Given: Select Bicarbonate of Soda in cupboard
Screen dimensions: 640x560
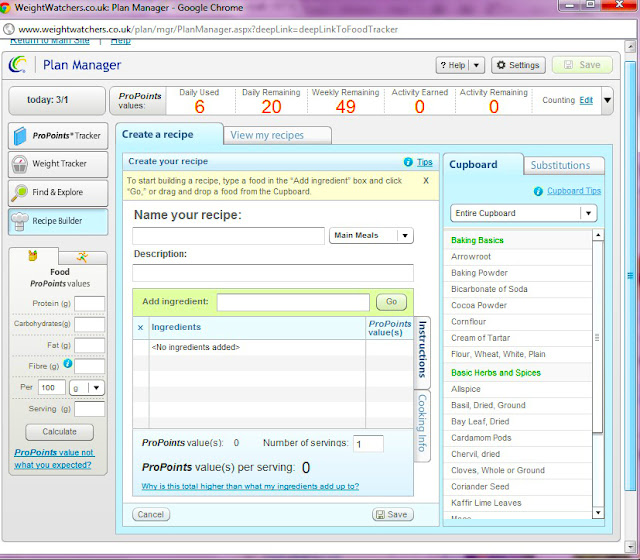Looking at the screenshot, I should 517,289.
